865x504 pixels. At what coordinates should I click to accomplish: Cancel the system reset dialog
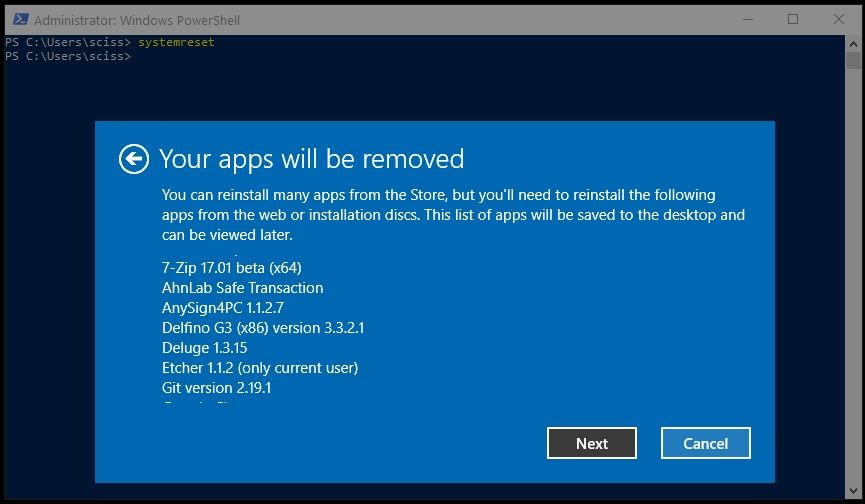click(706, 443)
